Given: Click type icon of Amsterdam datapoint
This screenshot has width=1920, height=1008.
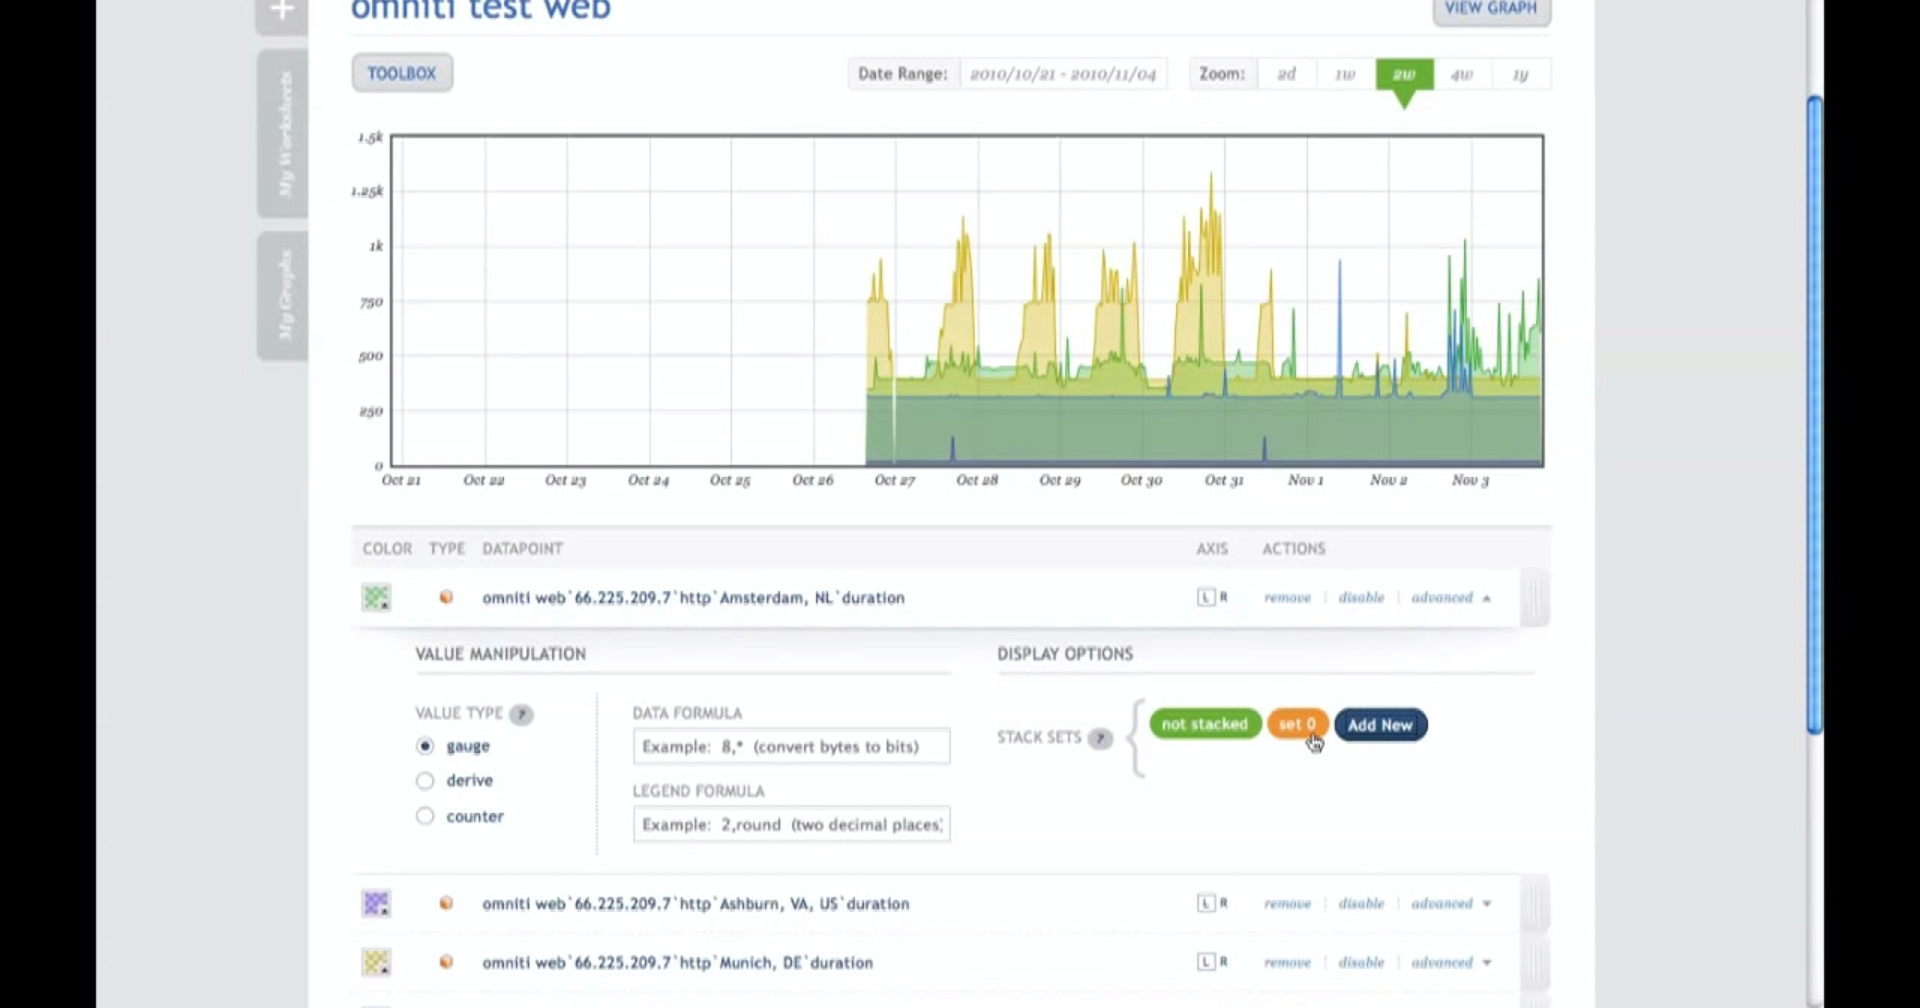Looking at the screenshot, I should click(x=446, y=597).
